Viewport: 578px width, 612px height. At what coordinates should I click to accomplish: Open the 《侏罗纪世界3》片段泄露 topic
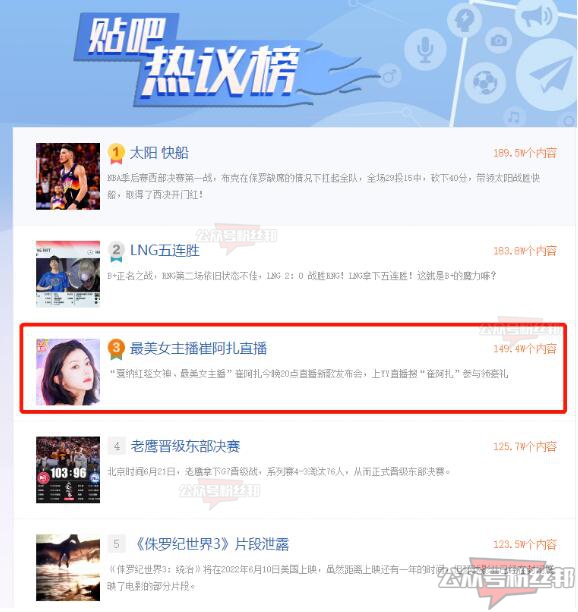click(211, 544)
